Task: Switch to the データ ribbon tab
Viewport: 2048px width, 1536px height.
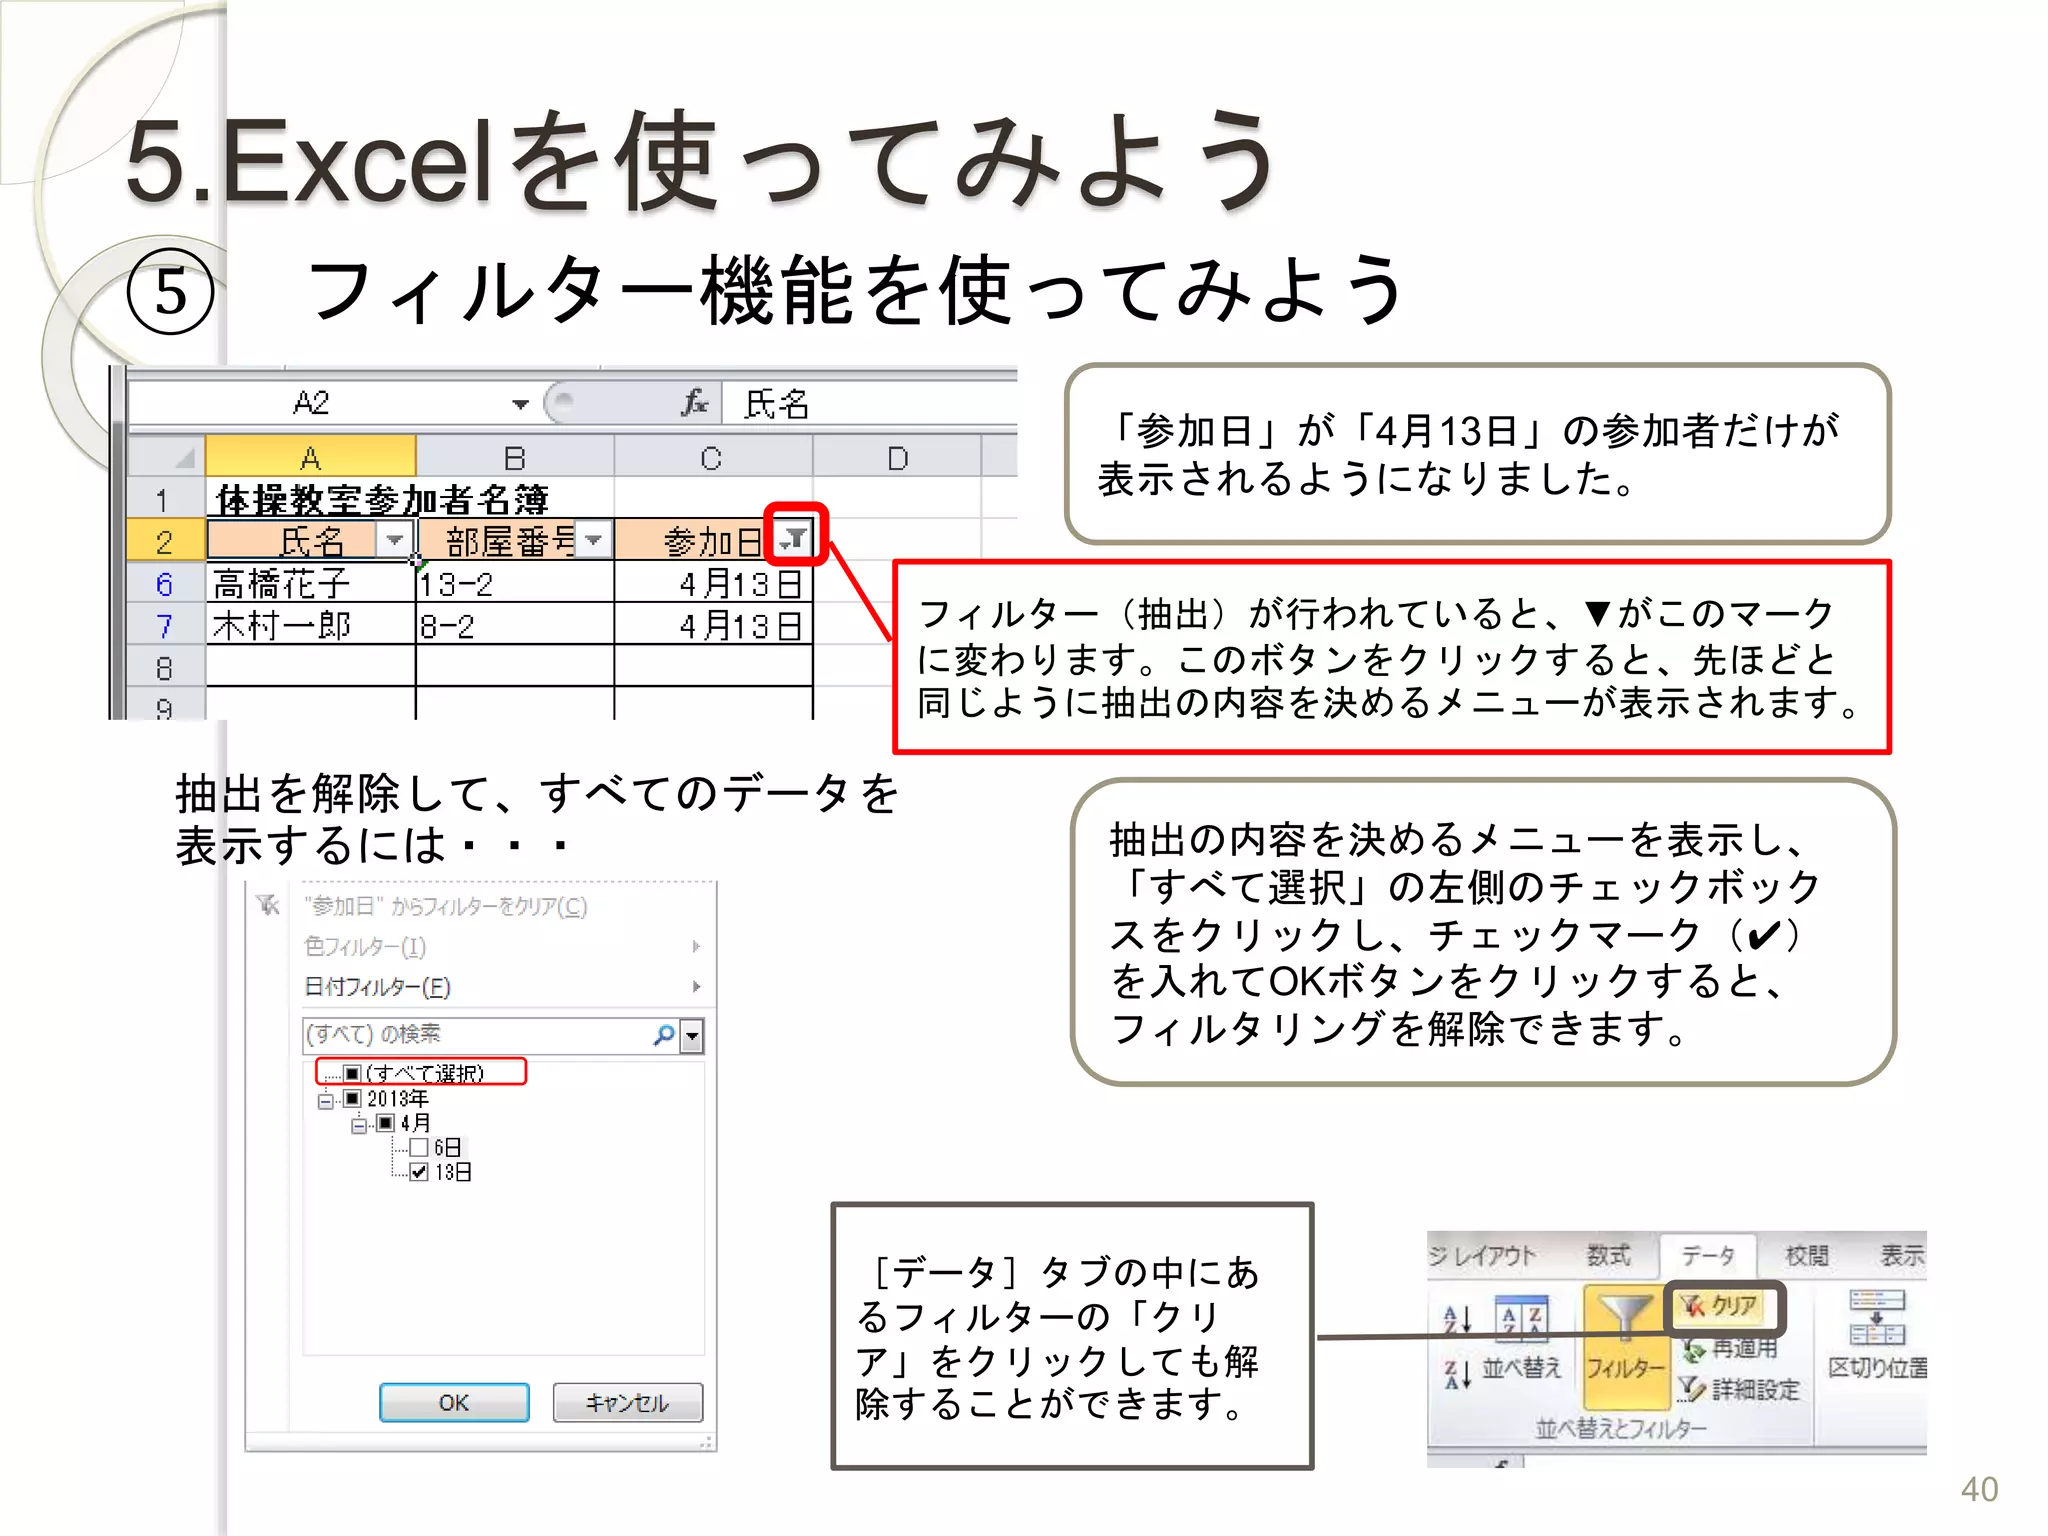Action: 1707,1255
